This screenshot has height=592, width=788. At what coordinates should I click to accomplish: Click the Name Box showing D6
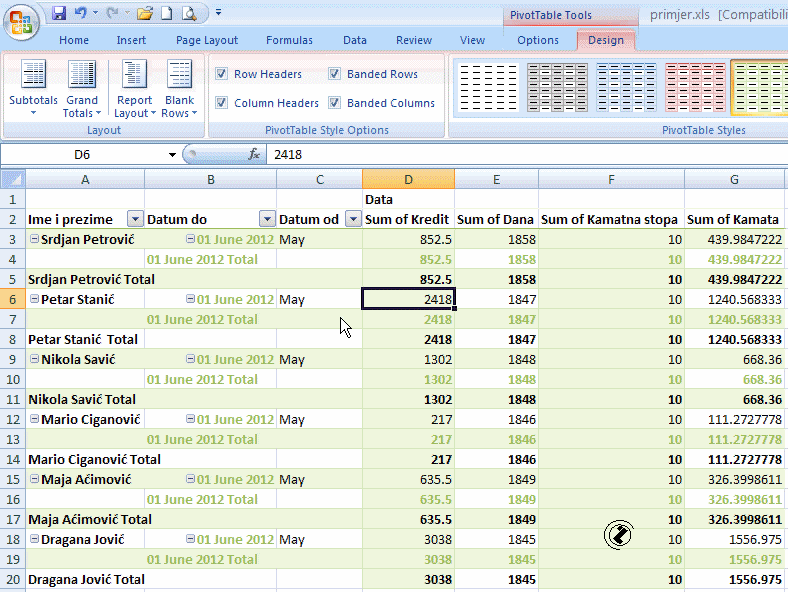(82, 155)
